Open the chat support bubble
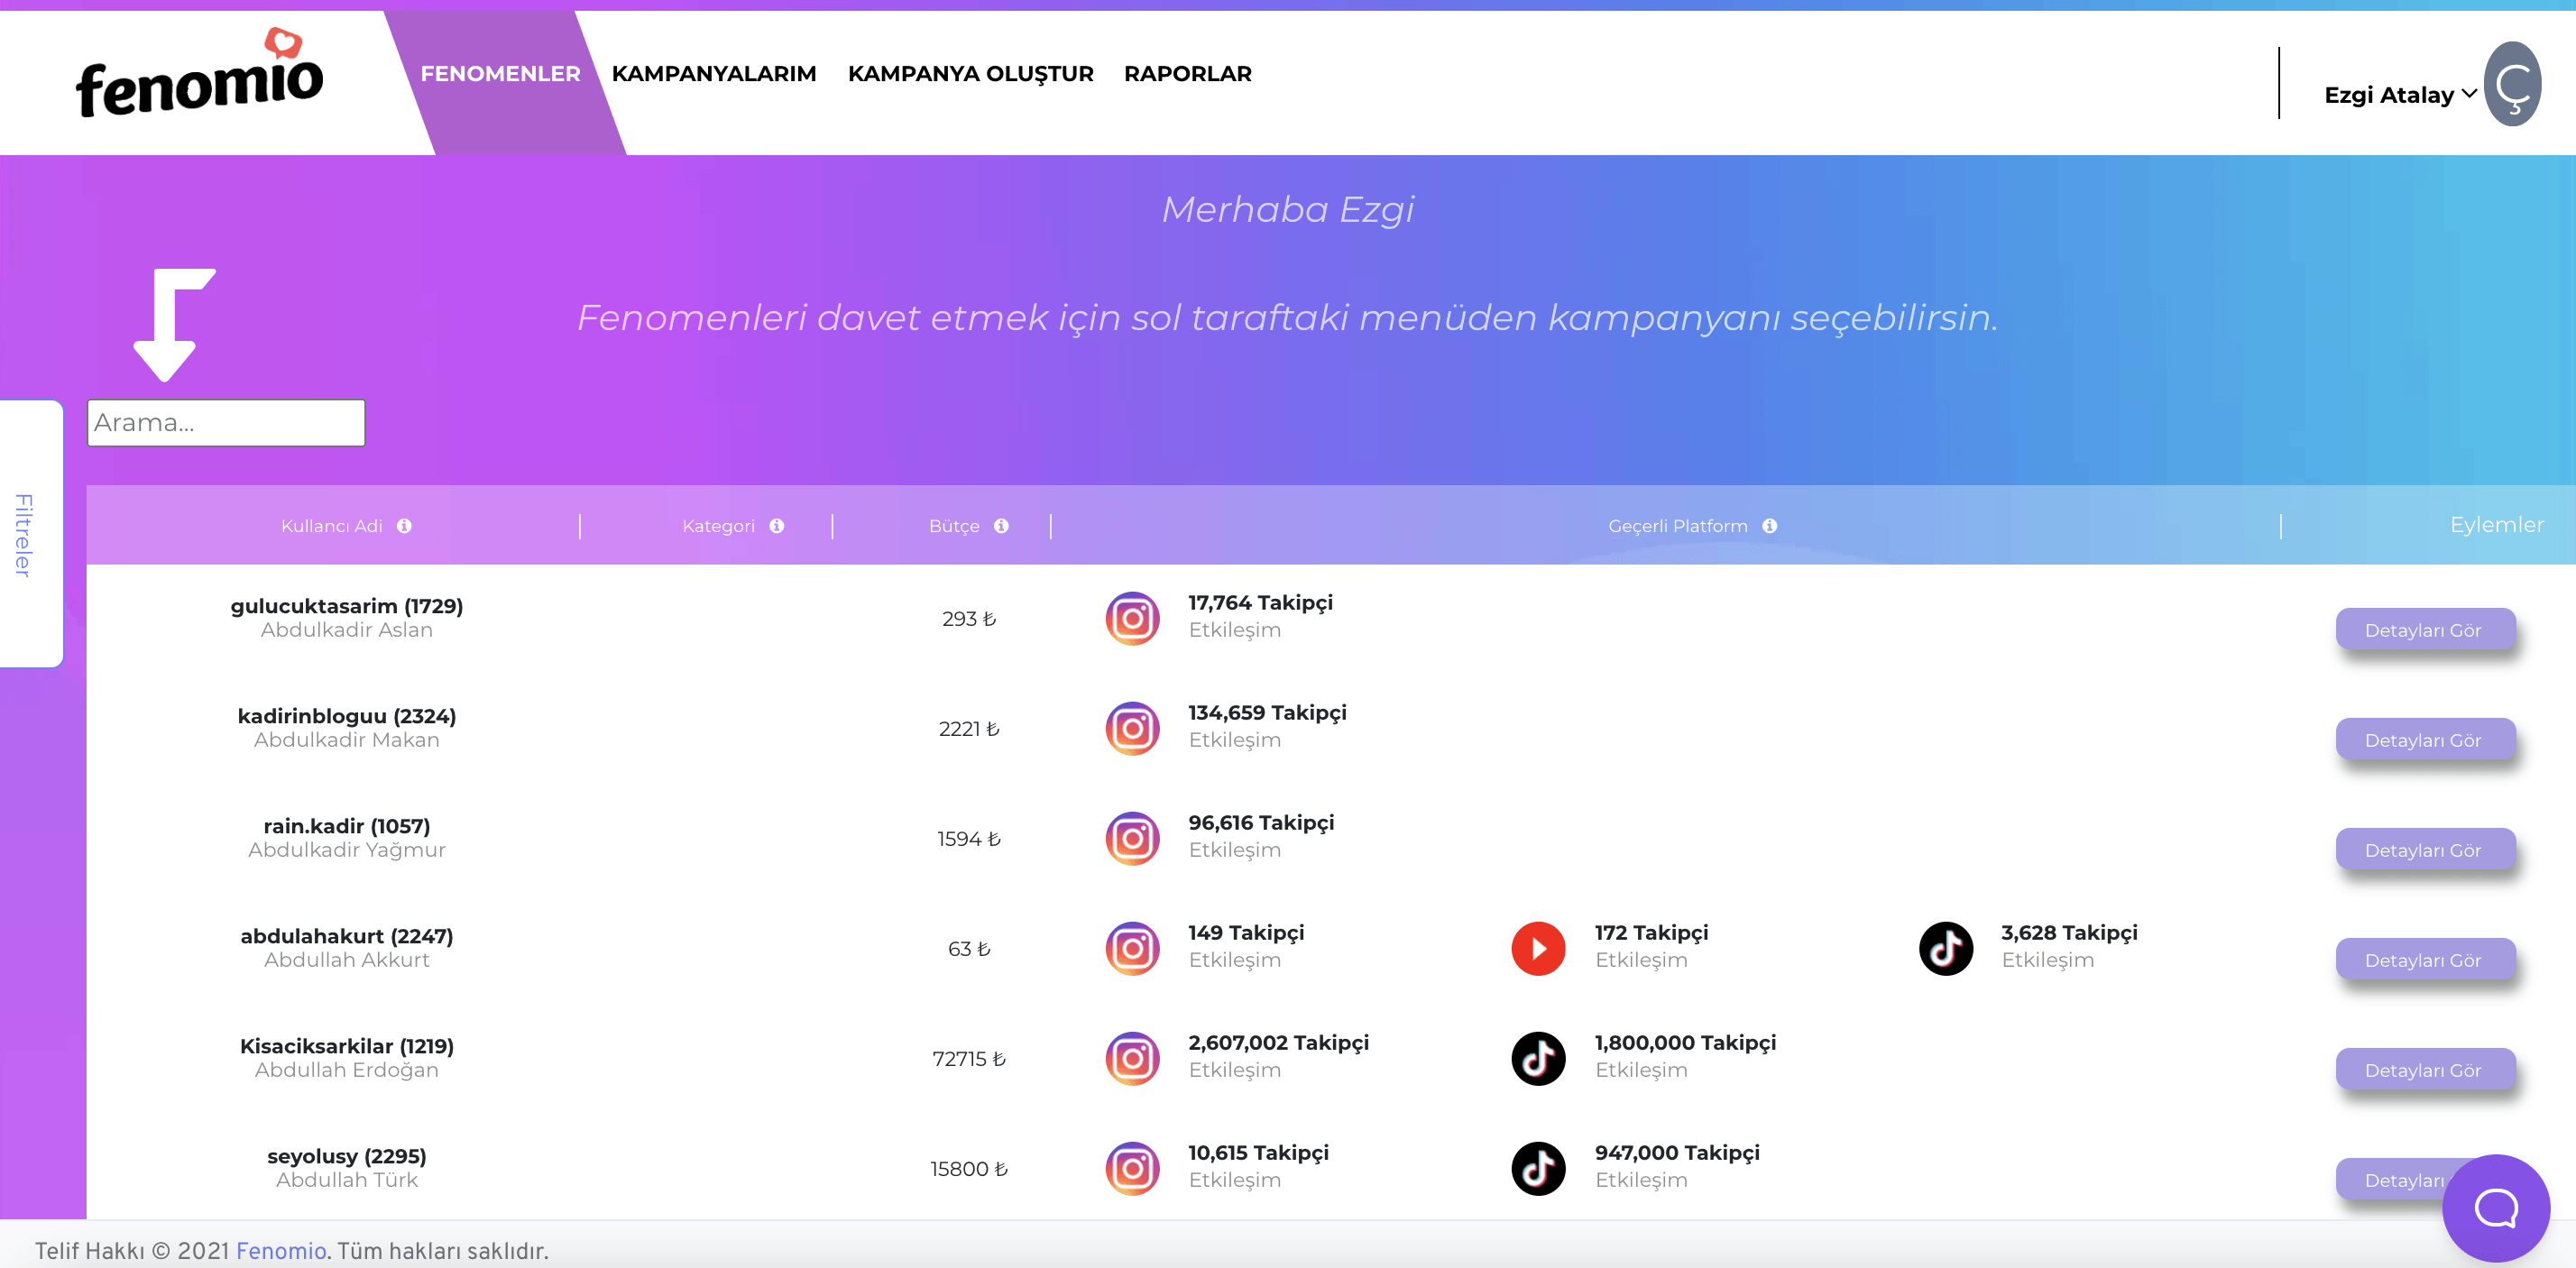This screenshot has width=2576, height=1268. pyautogui.click(x=2495, y=1208)
